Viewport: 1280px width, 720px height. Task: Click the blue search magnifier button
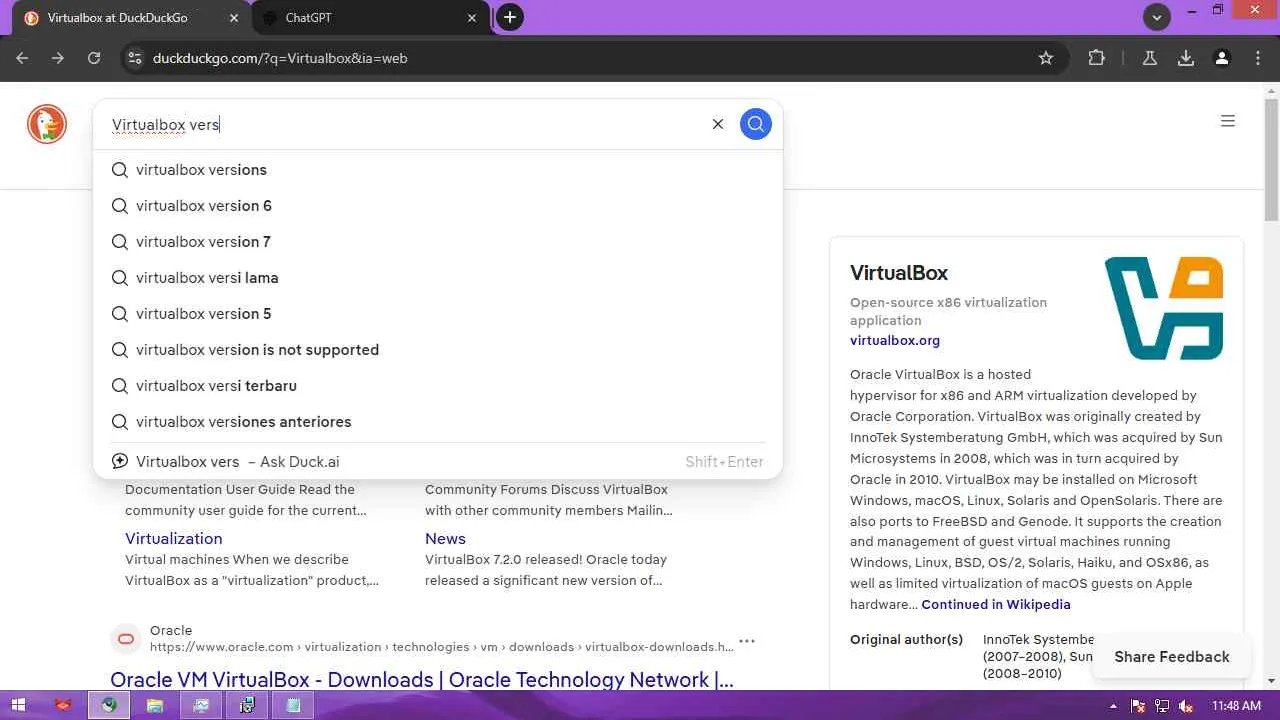(756, 124)
